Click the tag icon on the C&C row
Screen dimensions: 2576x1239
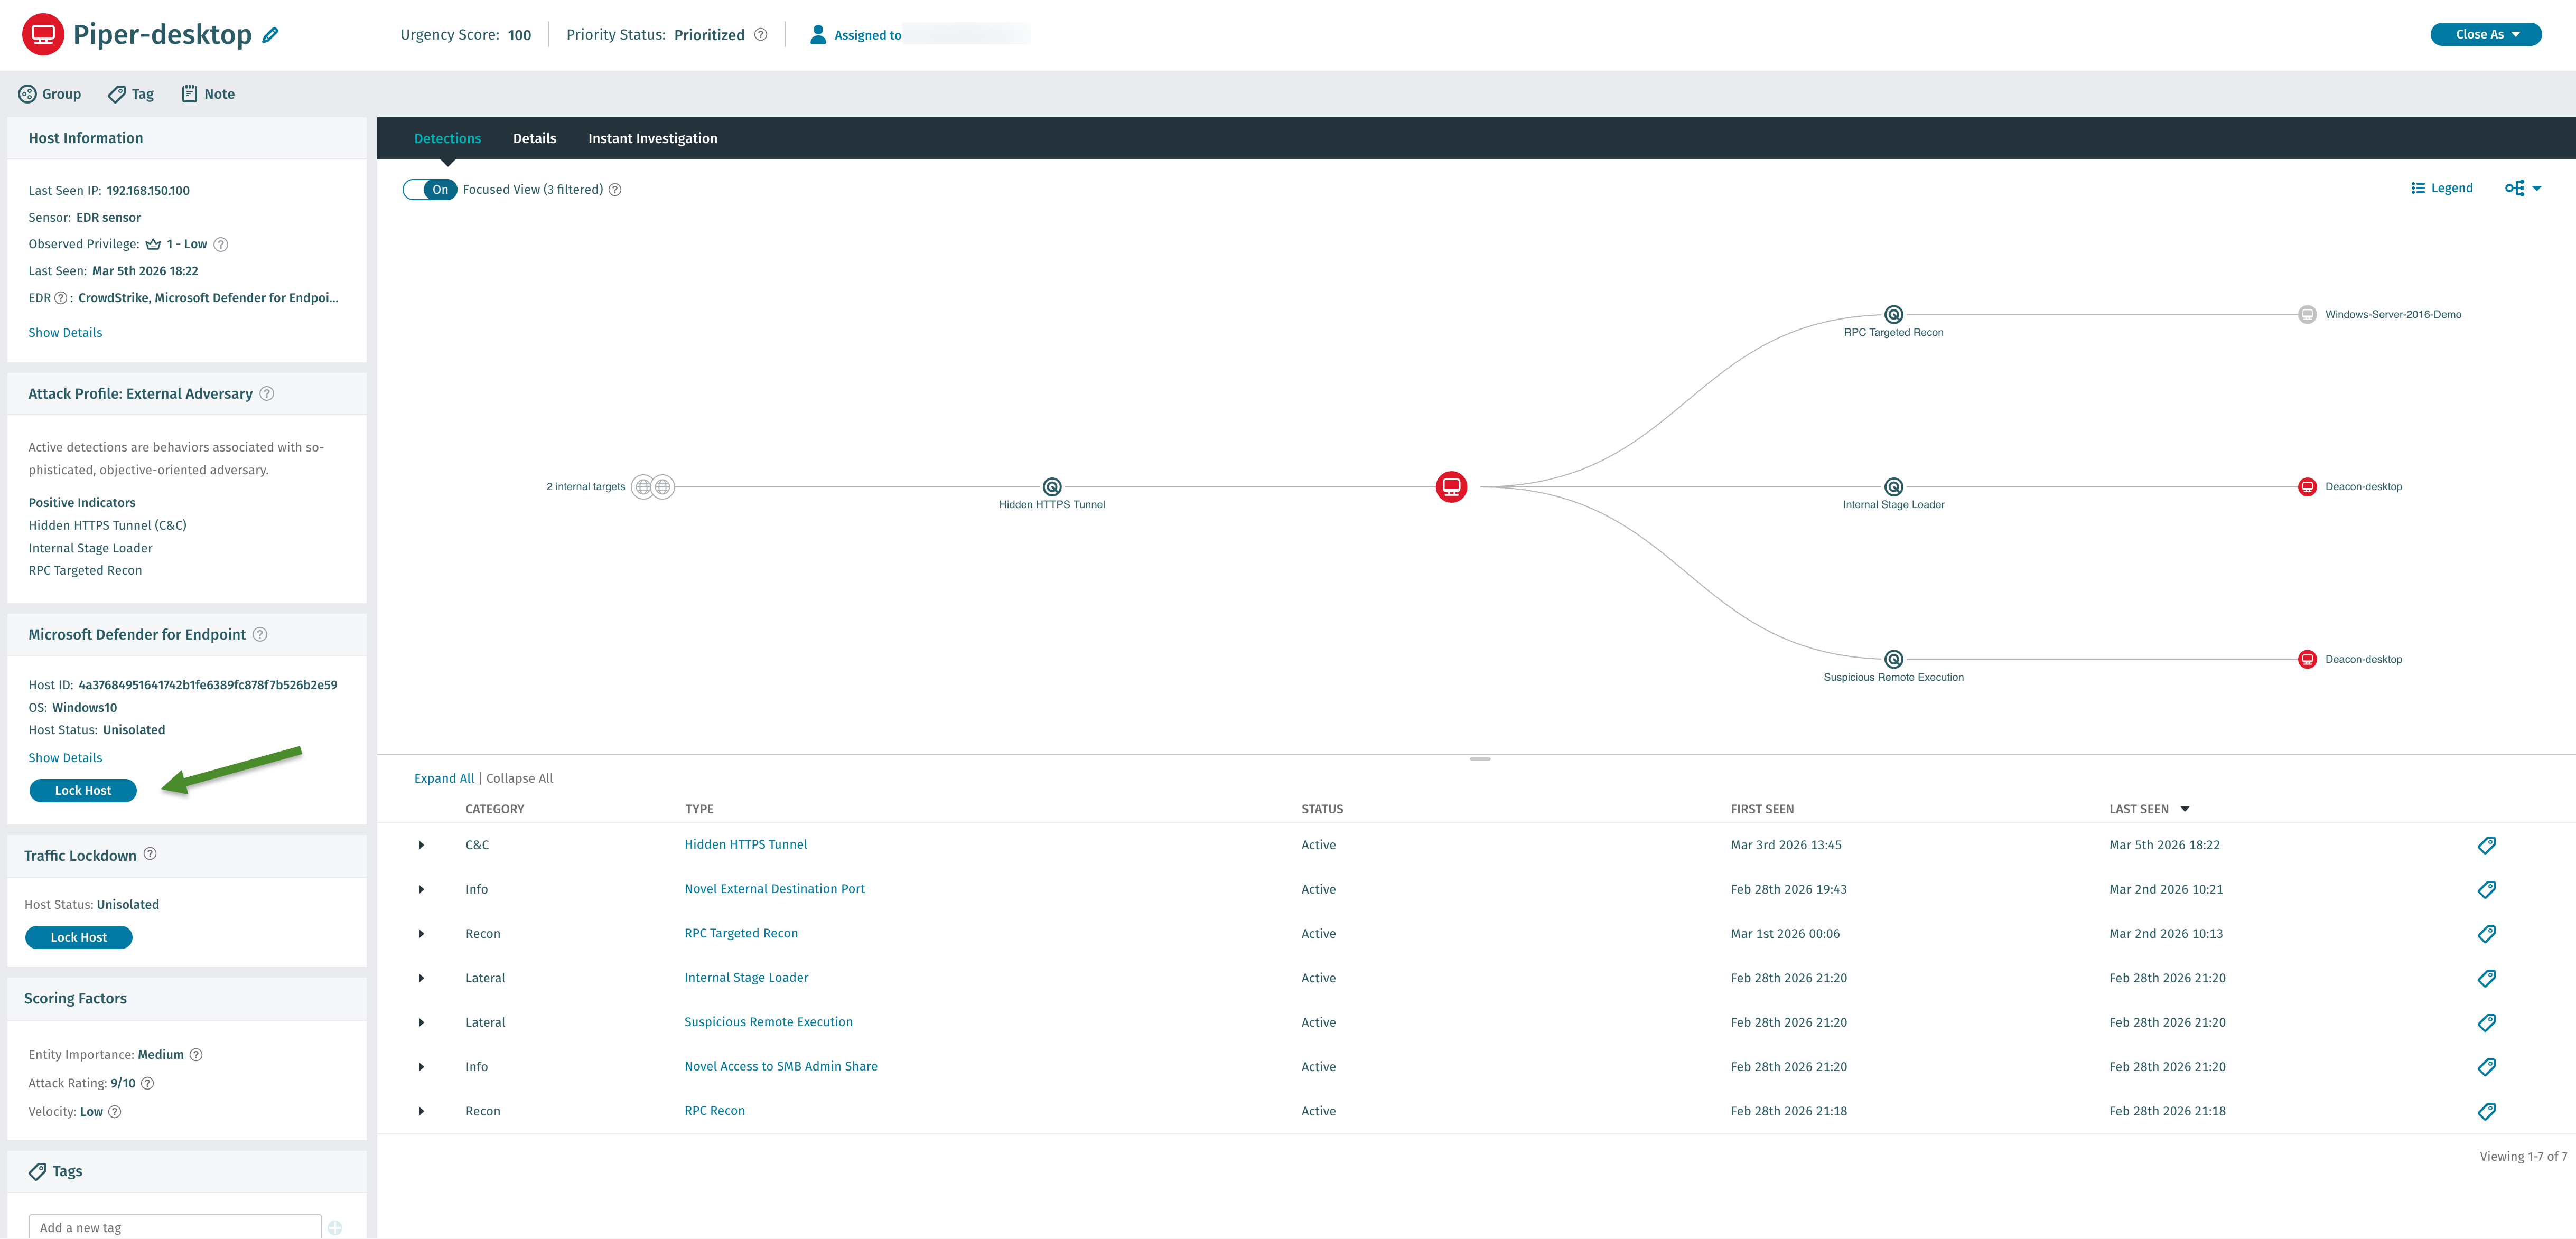click(x=2486, y=845)
